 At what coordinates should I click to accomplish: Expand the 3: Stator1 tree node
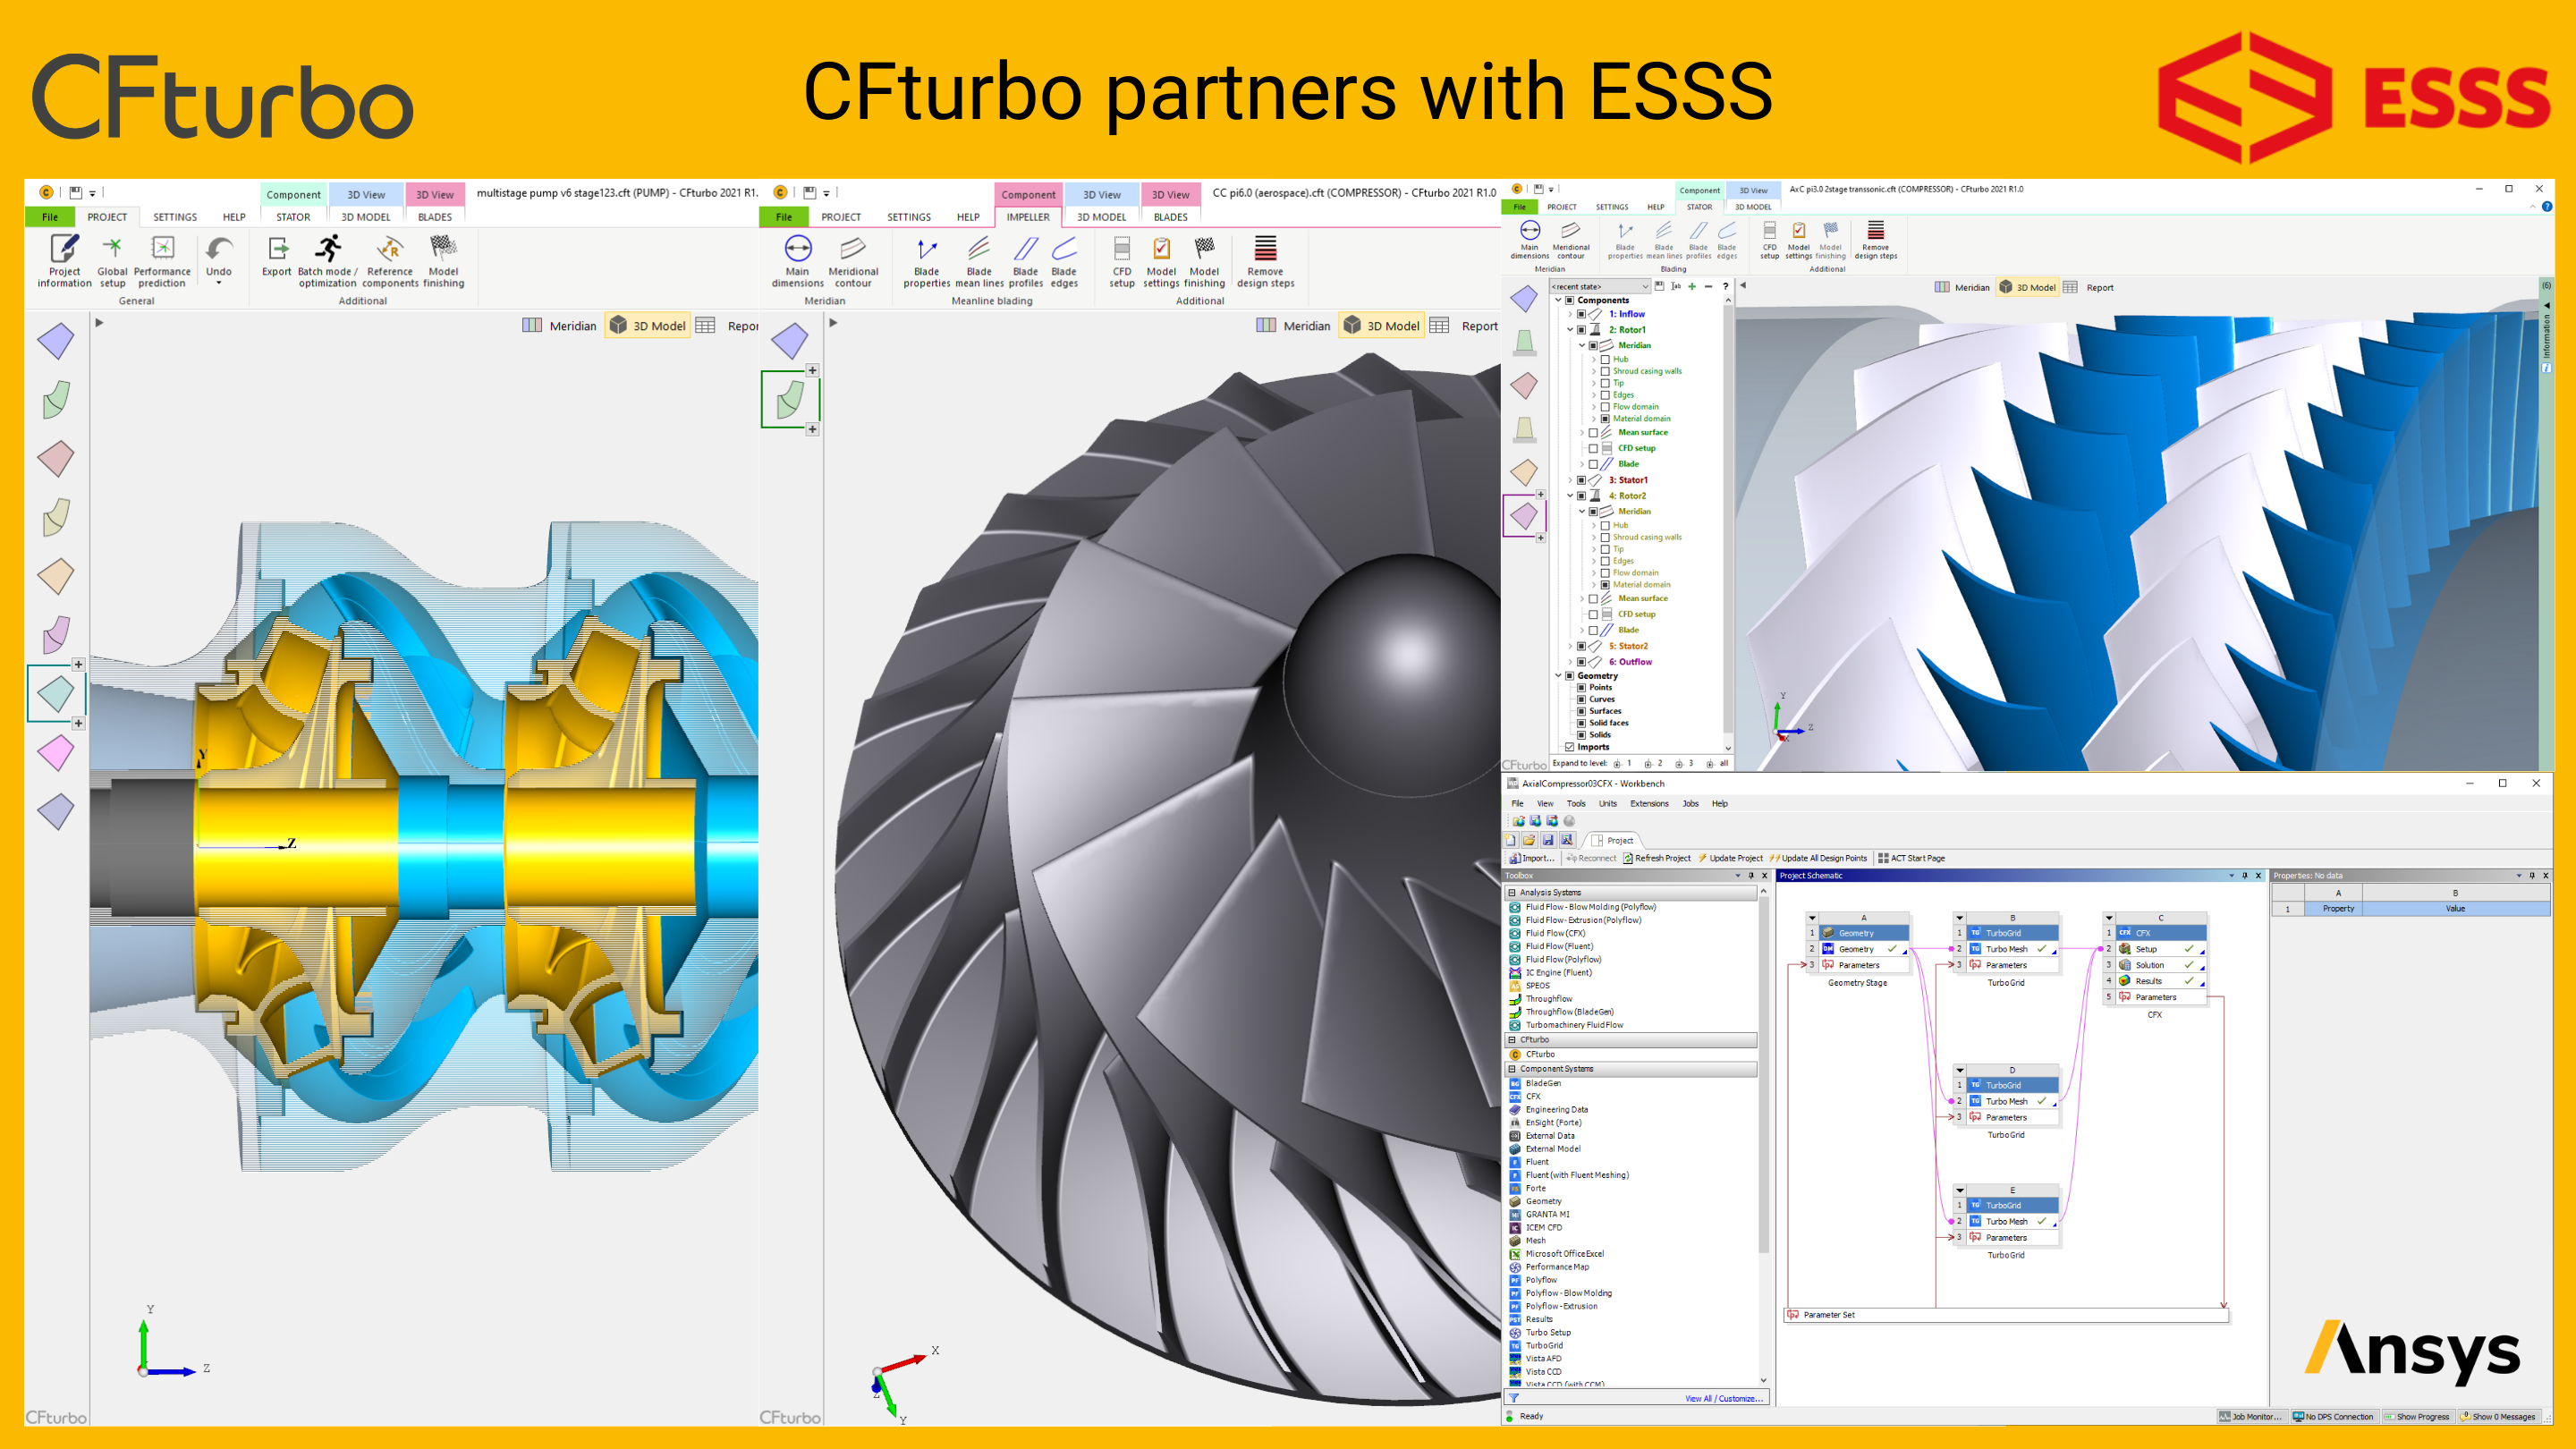1569,480
